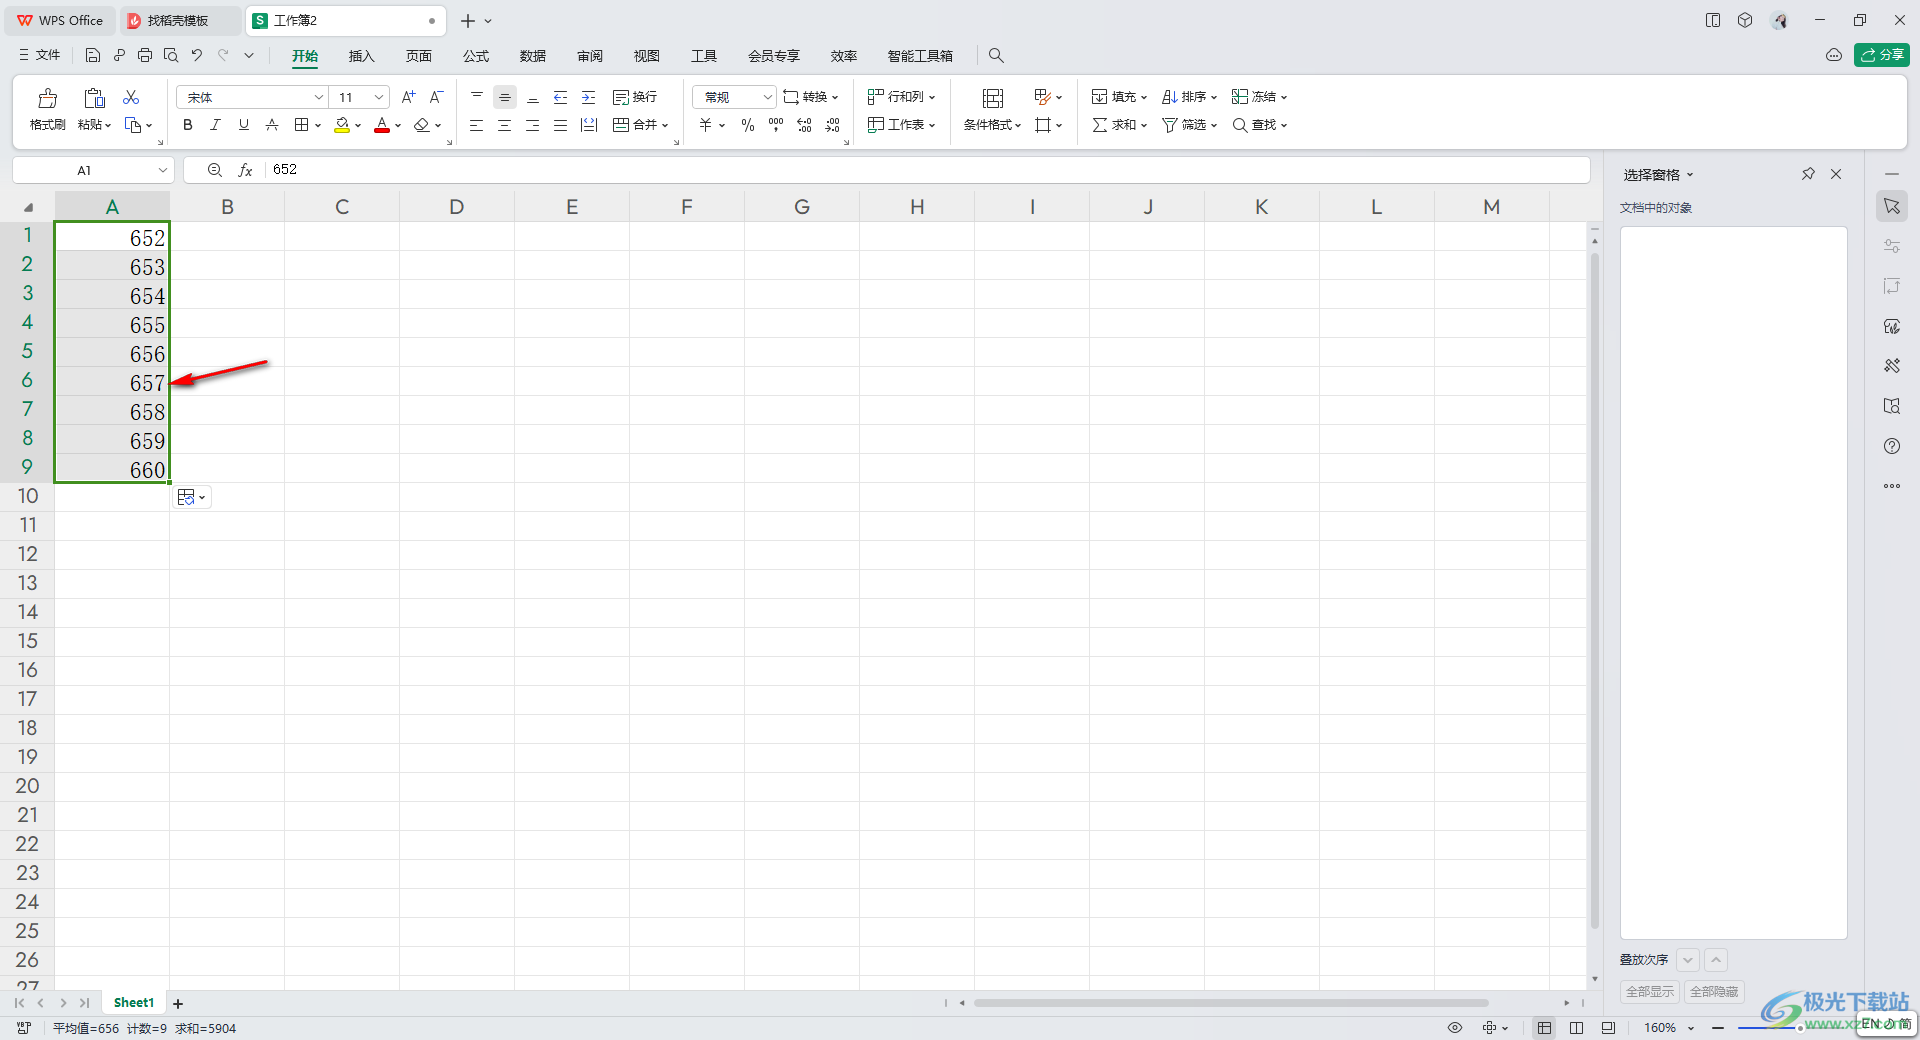Click the eye protection mode icon in status bar
This screenshot has height=1040, width=1920.
pos(1455,1028)
